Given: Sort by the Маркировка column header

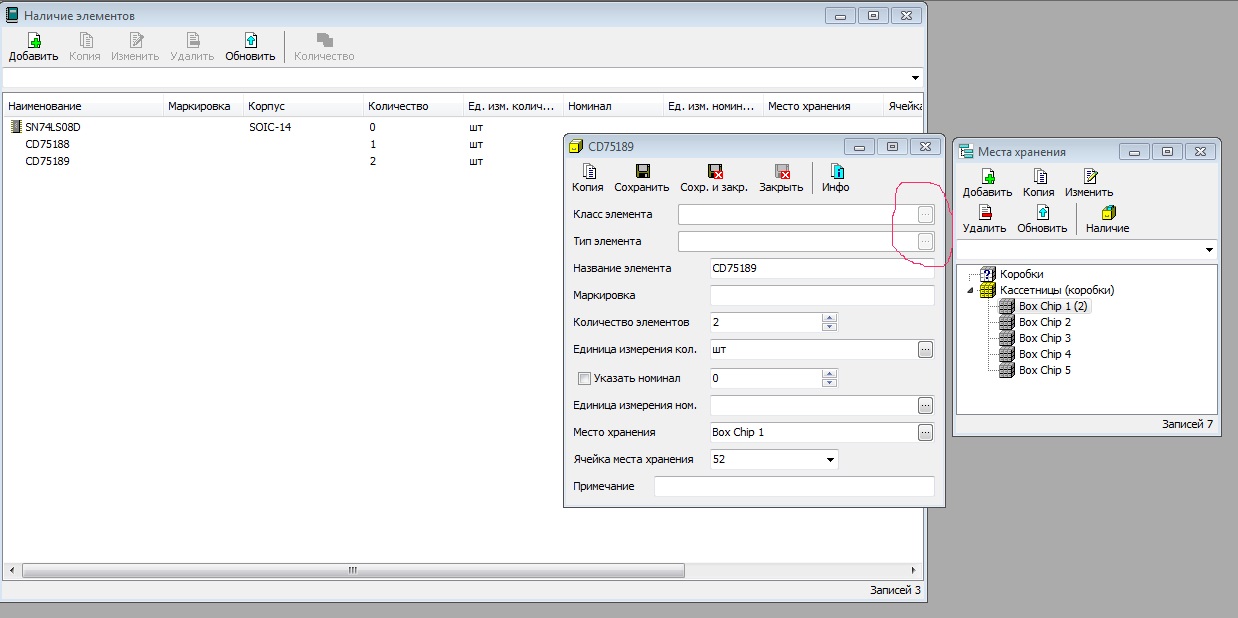Looking at the screenshot, I should 204,106.
